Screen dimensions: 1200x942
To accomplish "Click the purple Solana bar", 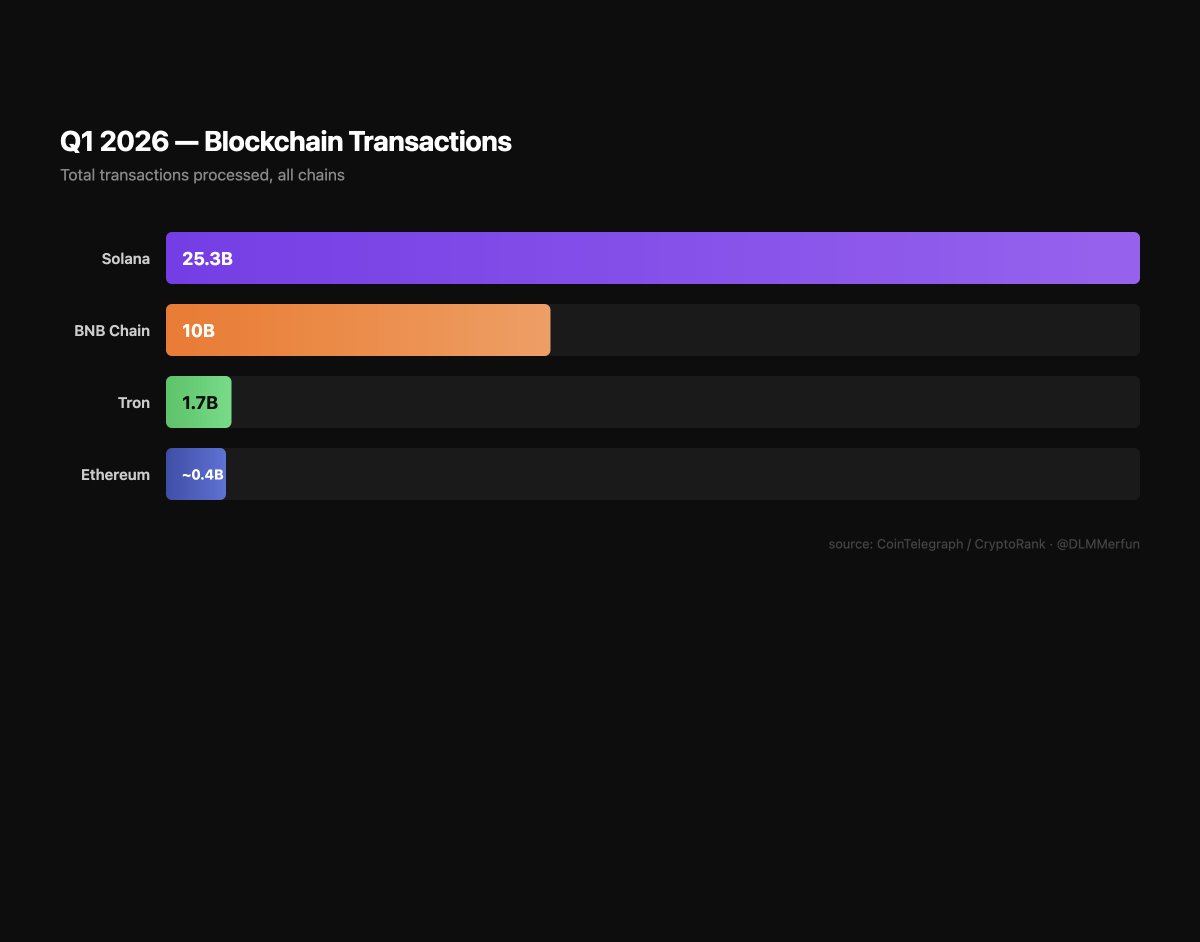I will tap(652, 258).
